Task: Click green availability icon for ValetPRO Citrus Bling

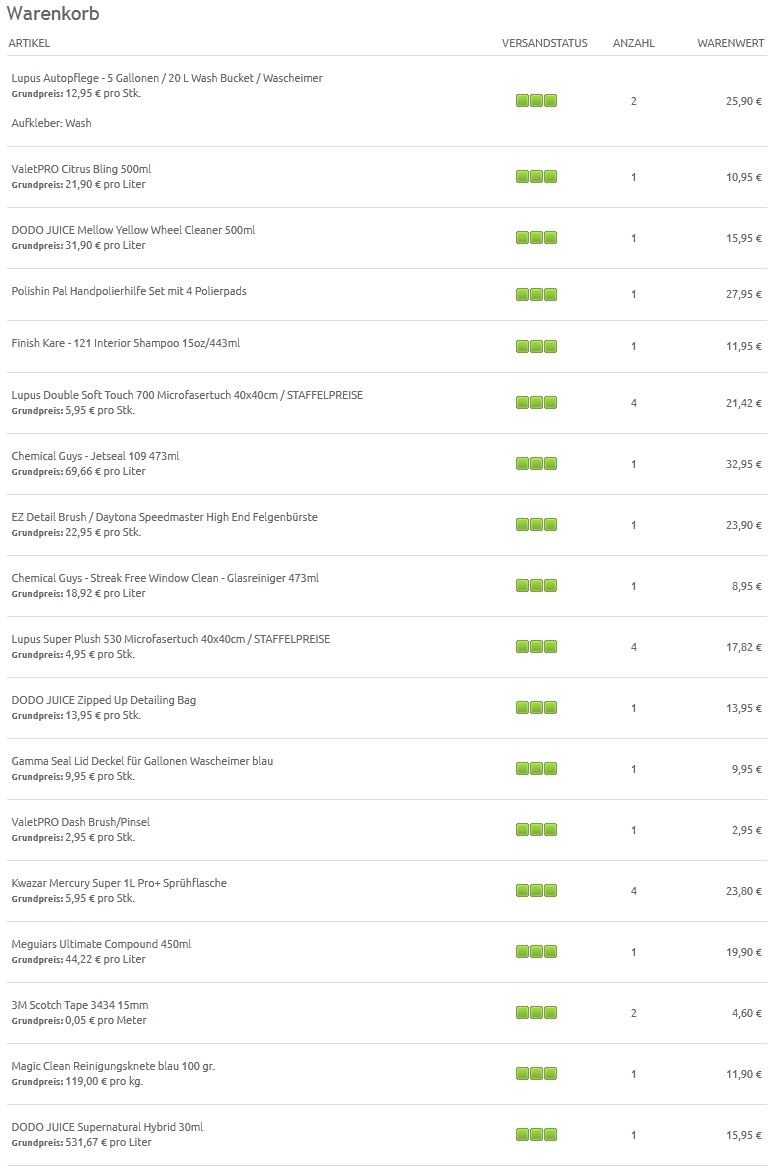Action: [536, 176]
